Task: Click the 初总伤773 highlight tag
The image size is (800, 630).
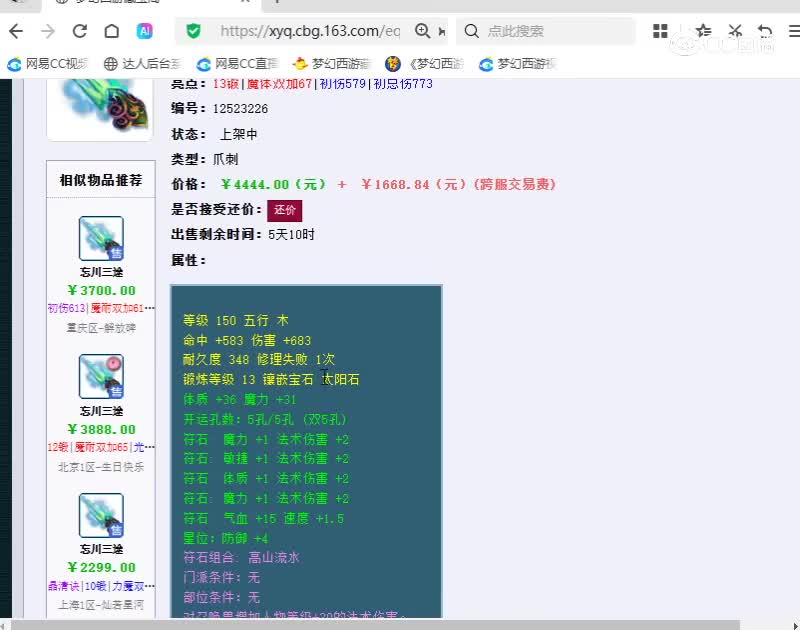Action: click(x=403, y=84)
